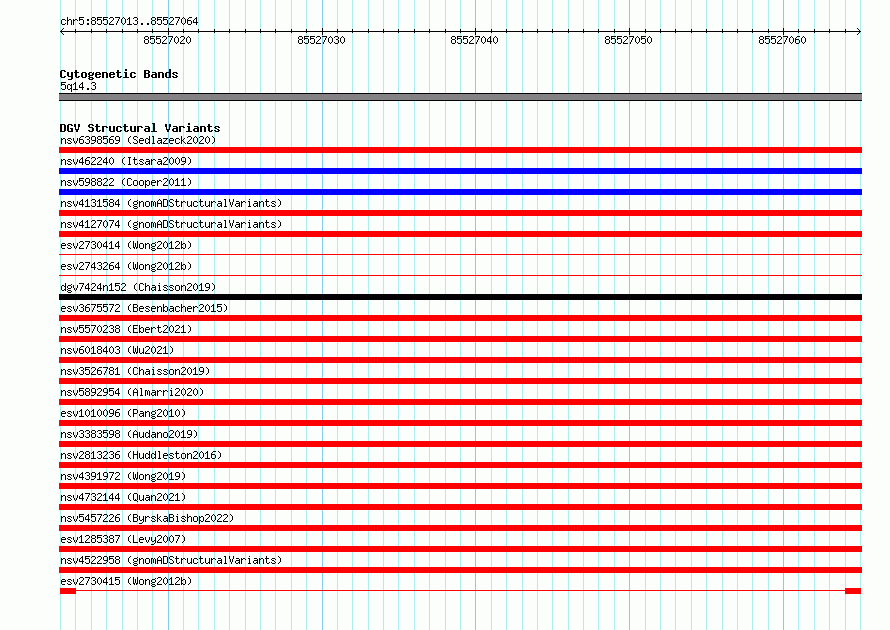Viewport: 890px width, 630px height.
Task: Click the chr5:85527013..85527064 region label
Action: (x=129, y=21)
